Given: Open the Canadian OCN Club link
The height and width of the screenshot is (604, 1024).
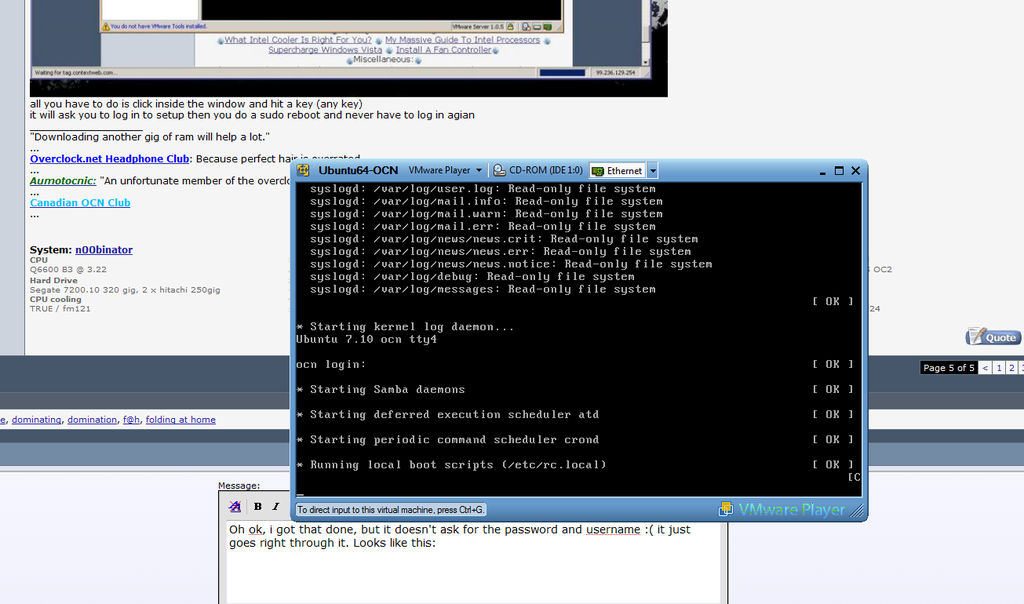Looking at the screenshot, I should (x=80, y=202).
